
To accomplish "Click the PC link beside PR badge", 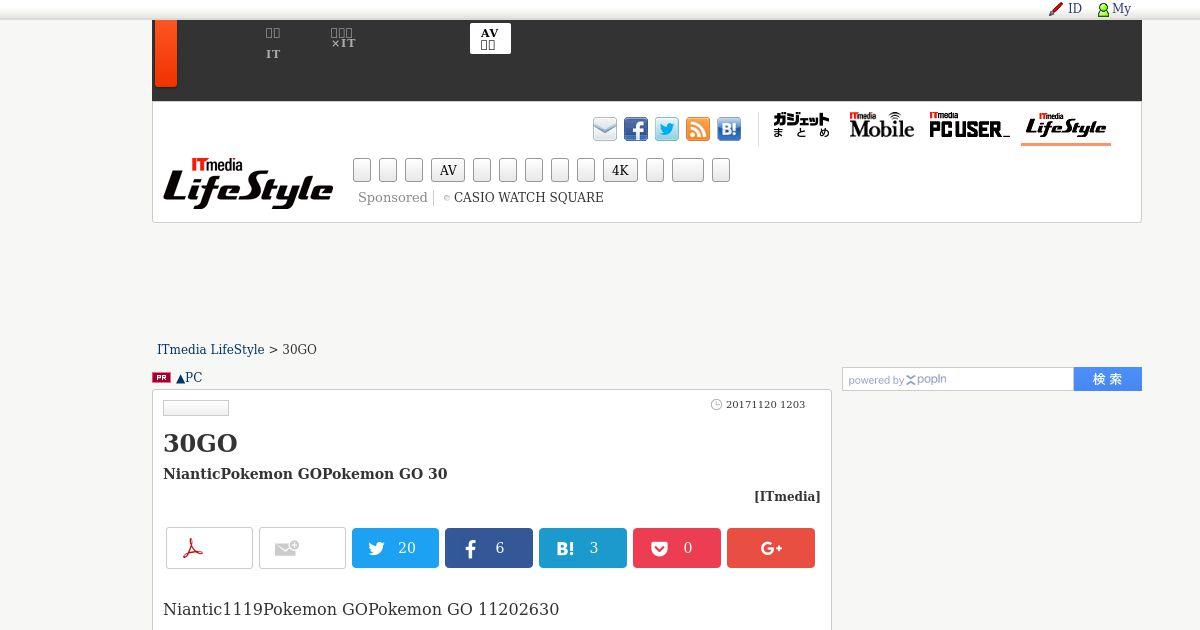I will pos(189,378).
